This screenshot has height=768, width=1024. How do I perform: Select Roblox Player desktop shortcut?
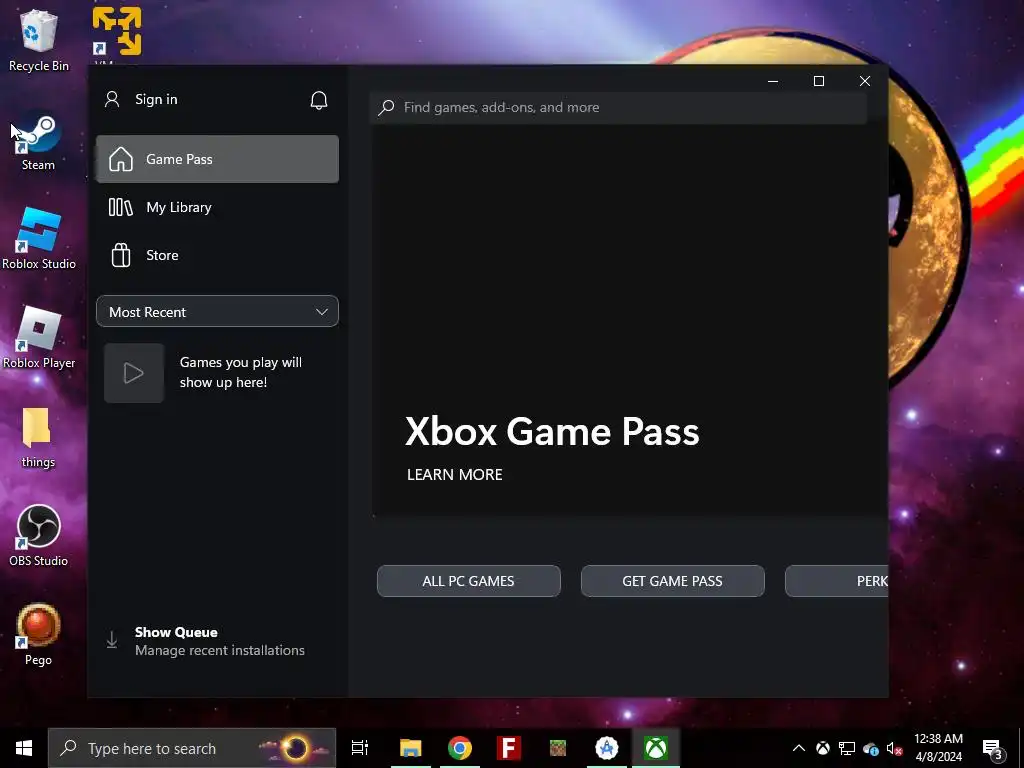[39, 338]
